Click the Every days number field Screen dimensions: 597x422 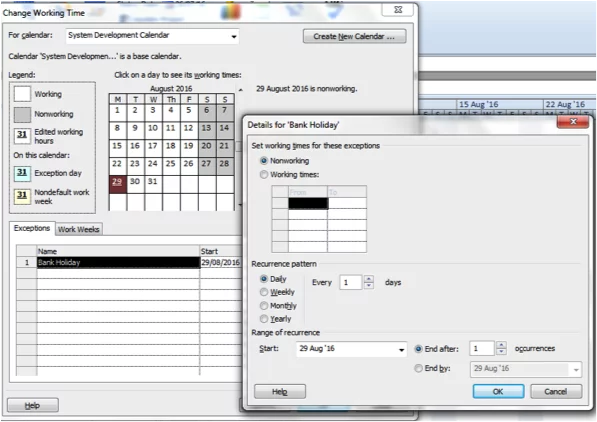[x=351, y=282]
